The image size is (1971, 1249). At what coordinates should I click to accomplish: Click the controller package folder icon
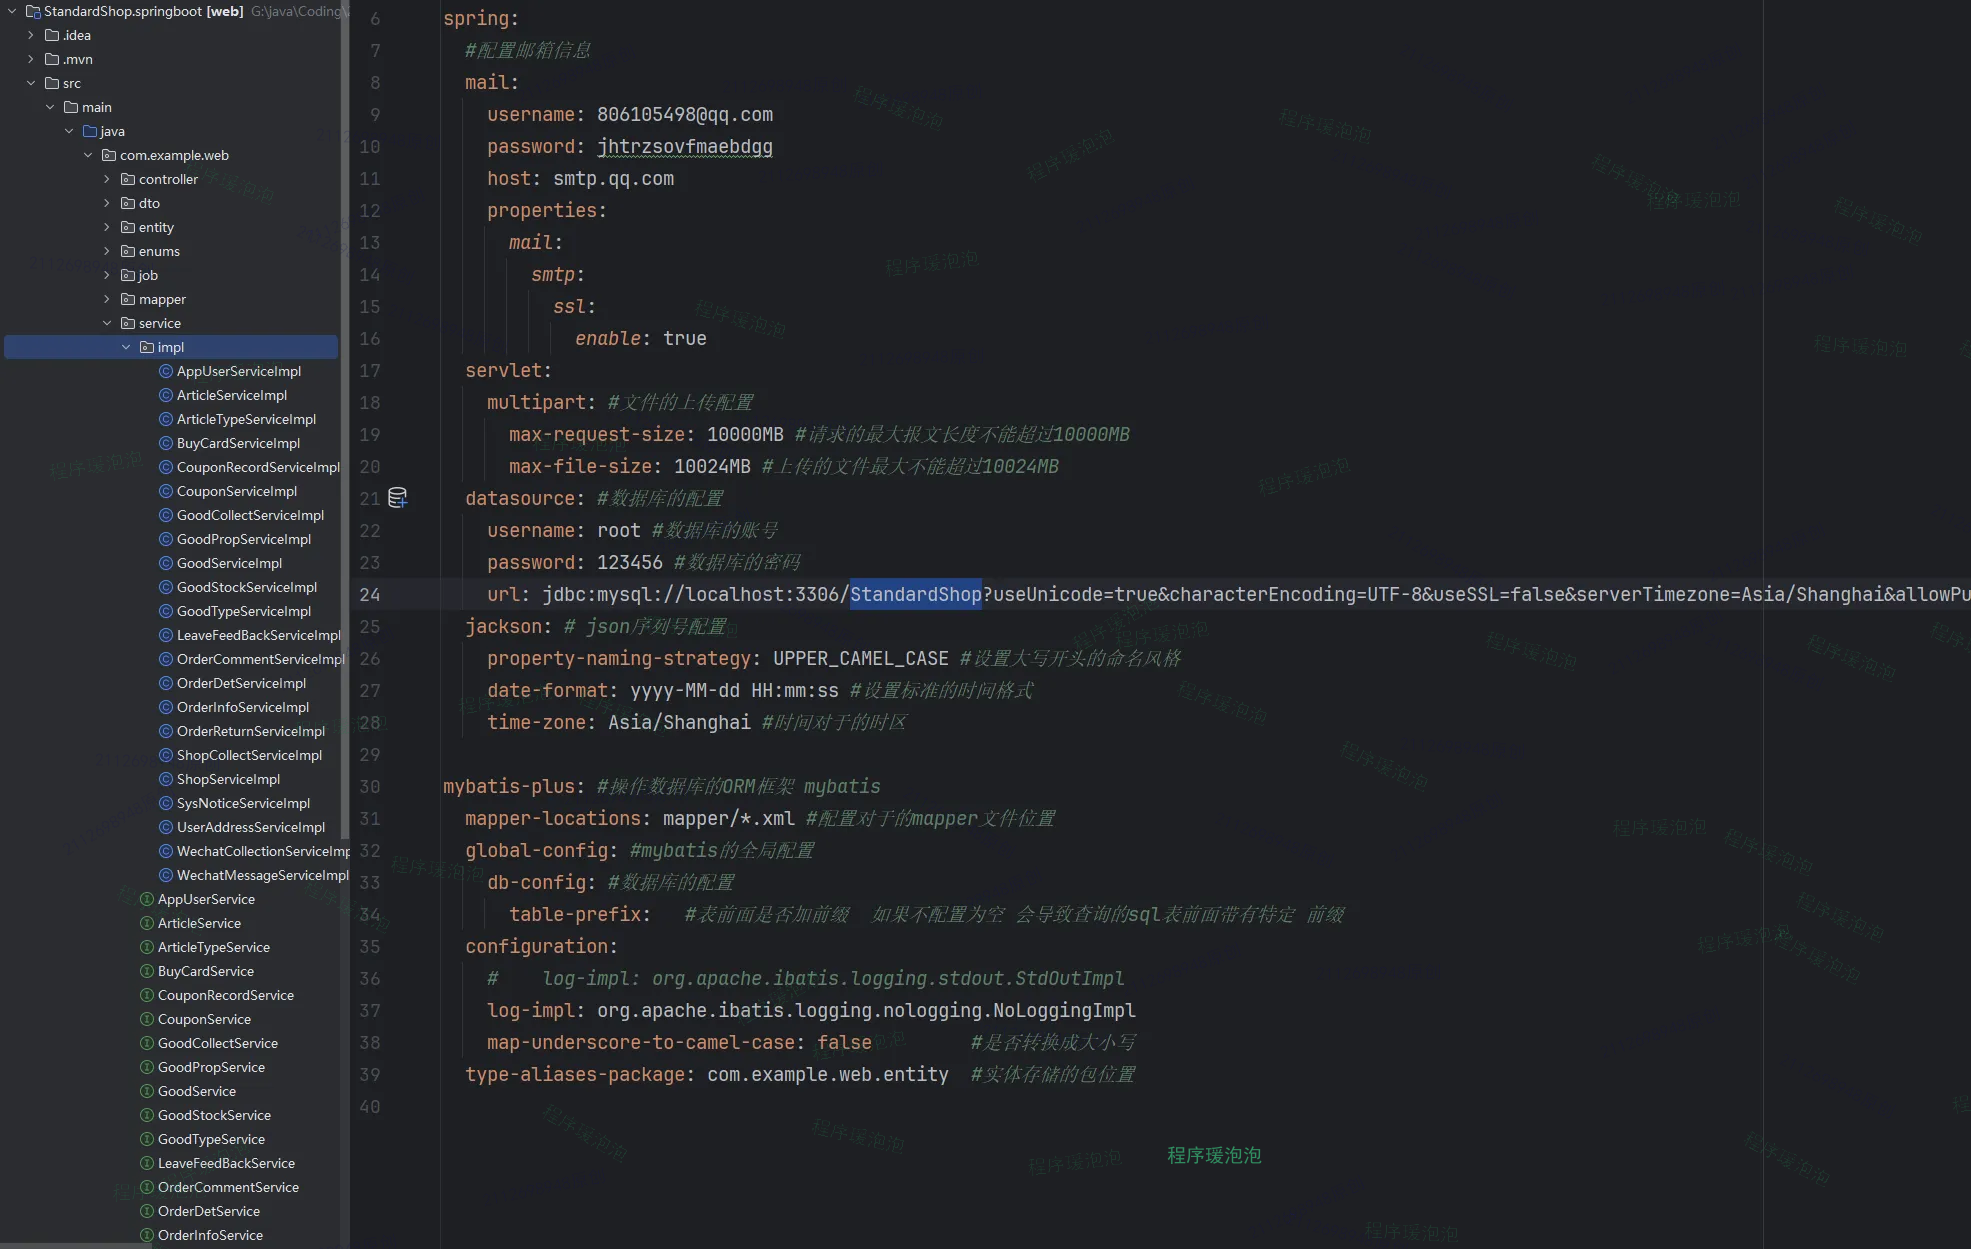(128, 179)
